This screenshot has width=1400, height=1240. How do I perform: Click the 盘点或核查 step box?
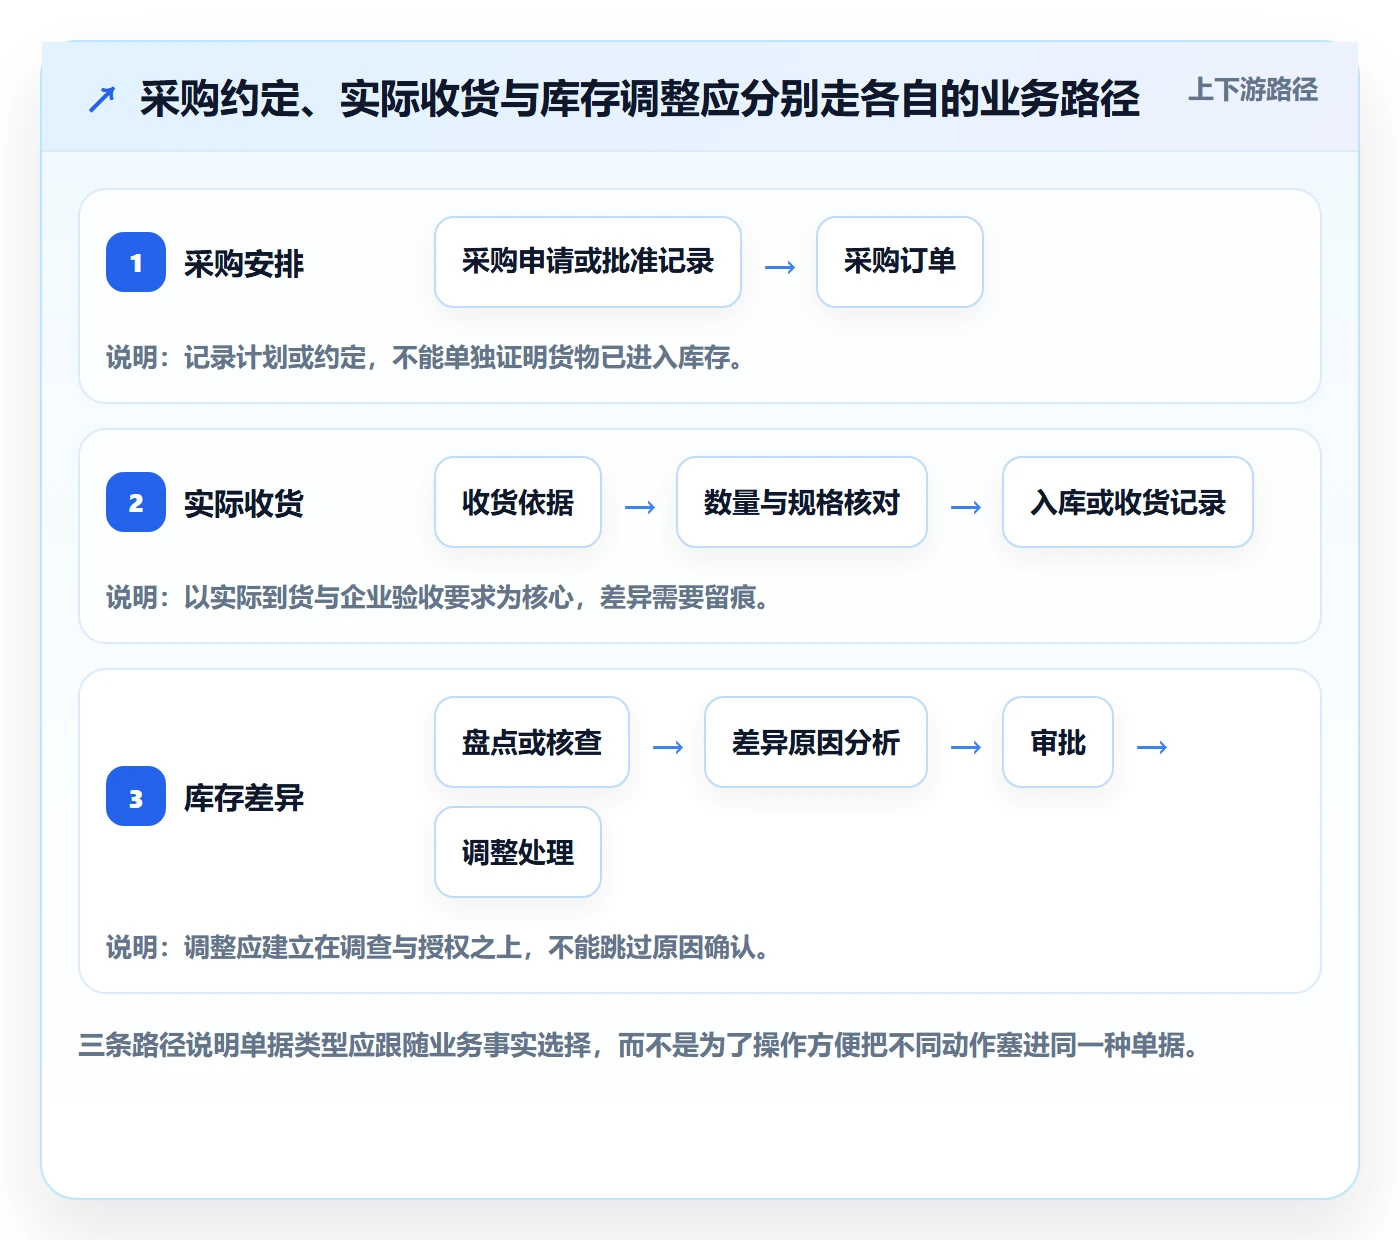[x=532, y=742]
